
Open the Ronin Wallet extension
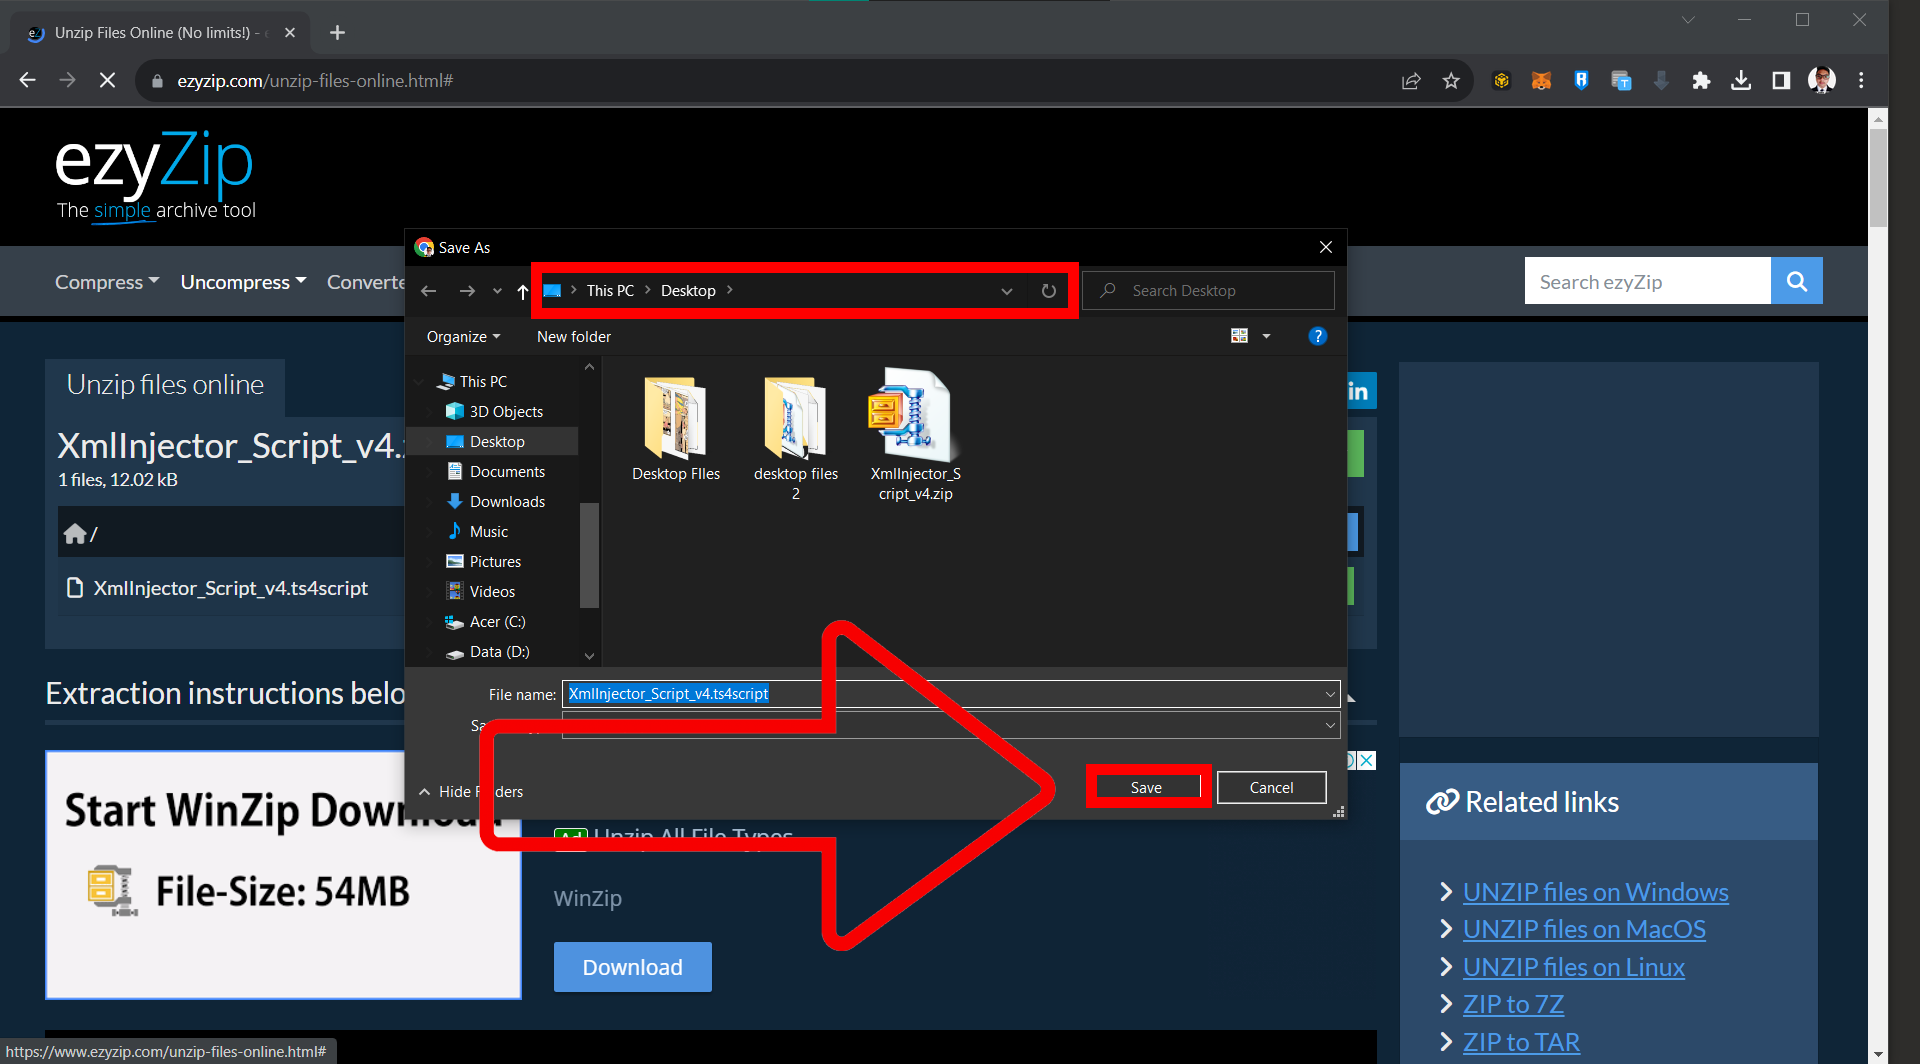1581,80
